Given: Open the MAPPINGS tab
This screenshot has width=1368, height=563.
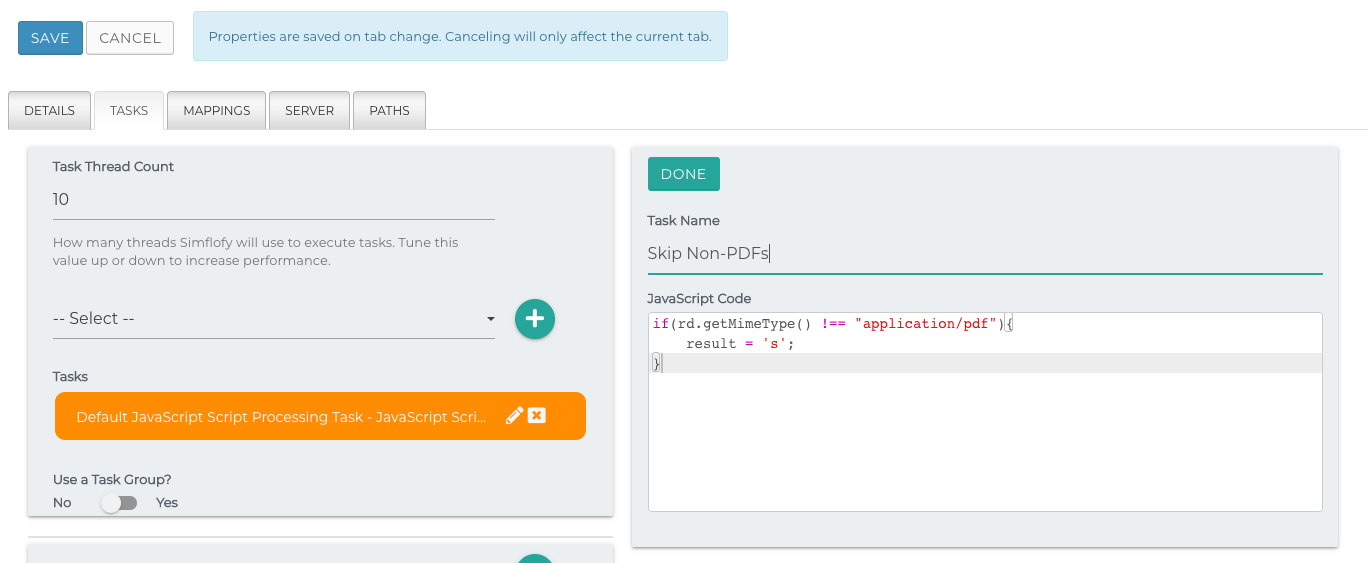Looking at the screenshot, I should click(x=217, y=111).
